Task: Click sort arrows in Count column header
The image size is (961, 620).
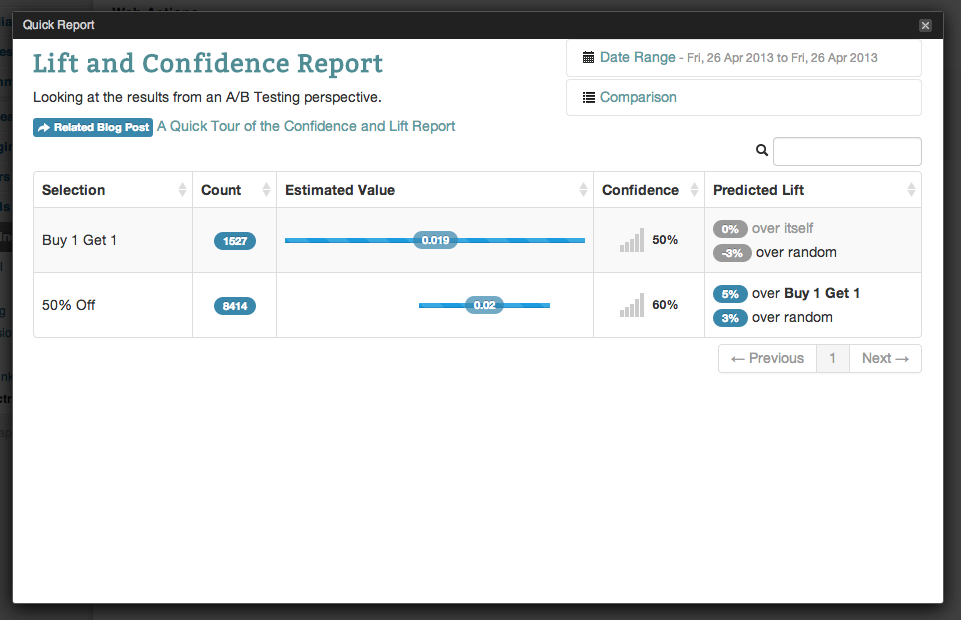Action: coord(266,190)
